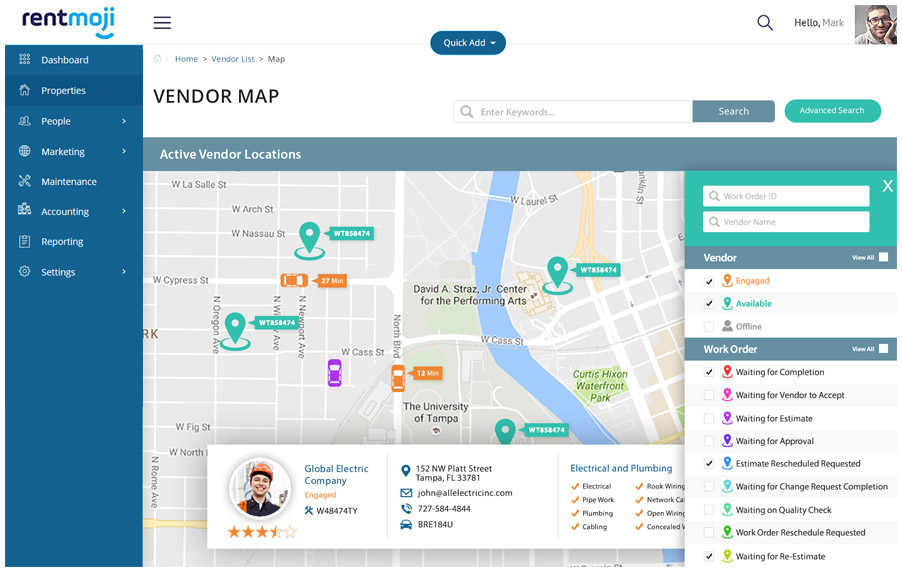
Task: Expand the Quick Add dropdown
Action: pyautogui.click(x=468, y=43)
